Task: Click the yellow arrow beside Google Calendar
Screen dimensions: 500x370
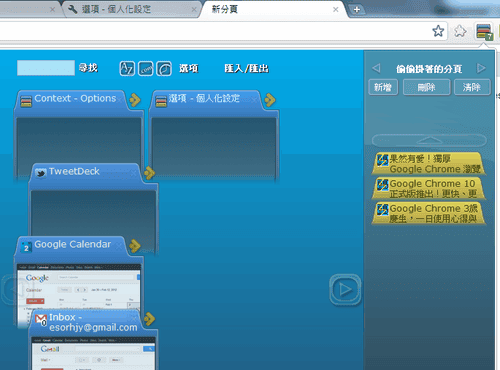Action: click(x=135, y=246)
